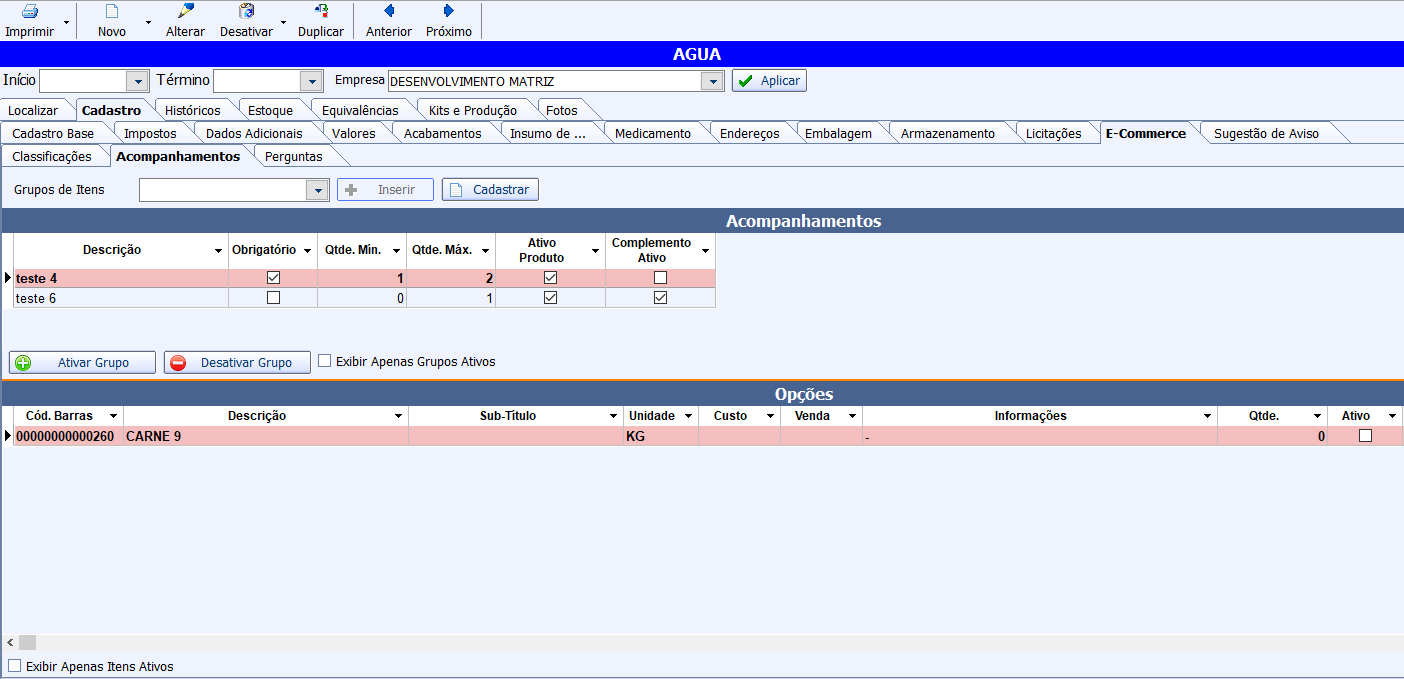Switch to the Perguntas tab
The height and width of the screenshot is (679, 1404).
(293, 156)
